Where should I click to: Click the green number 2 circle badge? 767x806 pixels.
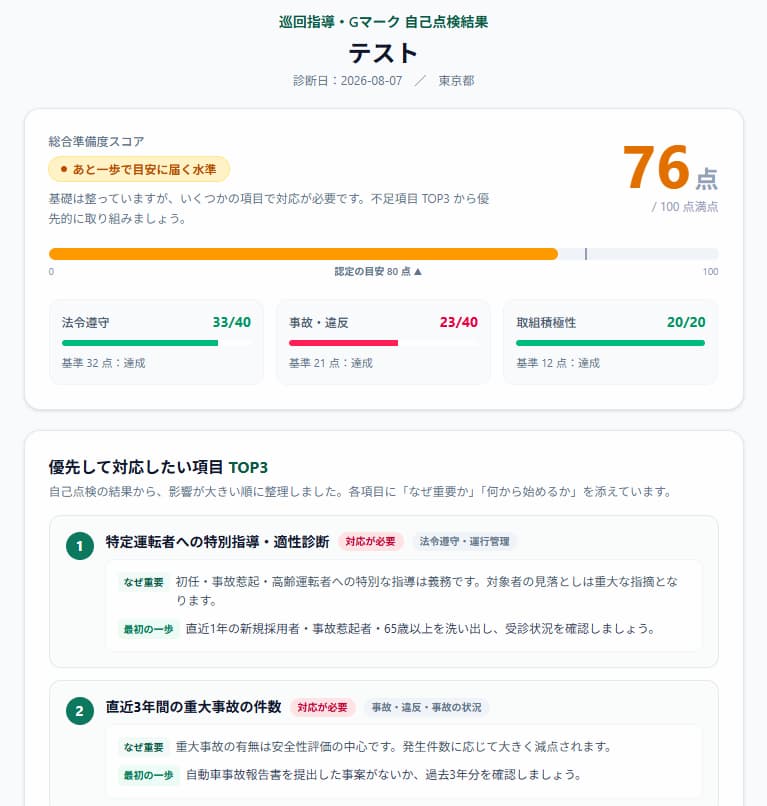(80, 710)
